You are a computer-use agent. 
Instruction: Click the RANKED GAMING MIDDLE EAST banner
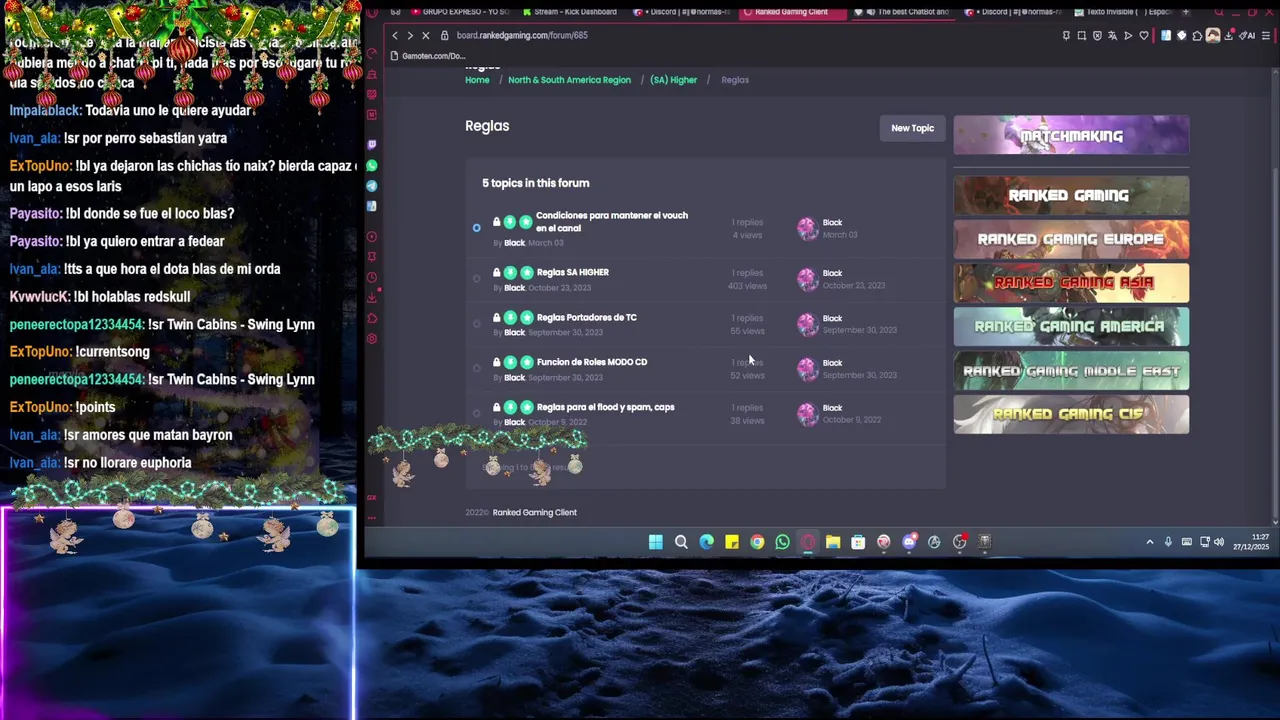[x=1071, y=370]
